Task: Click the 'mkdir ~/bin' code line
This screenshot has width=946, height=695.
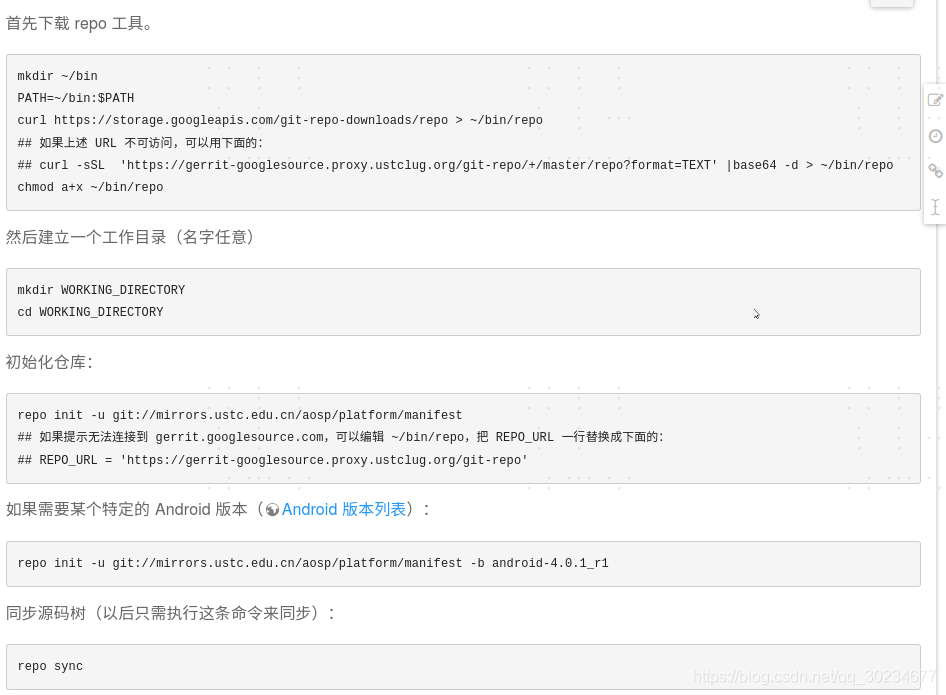Action: click(57, 76)
